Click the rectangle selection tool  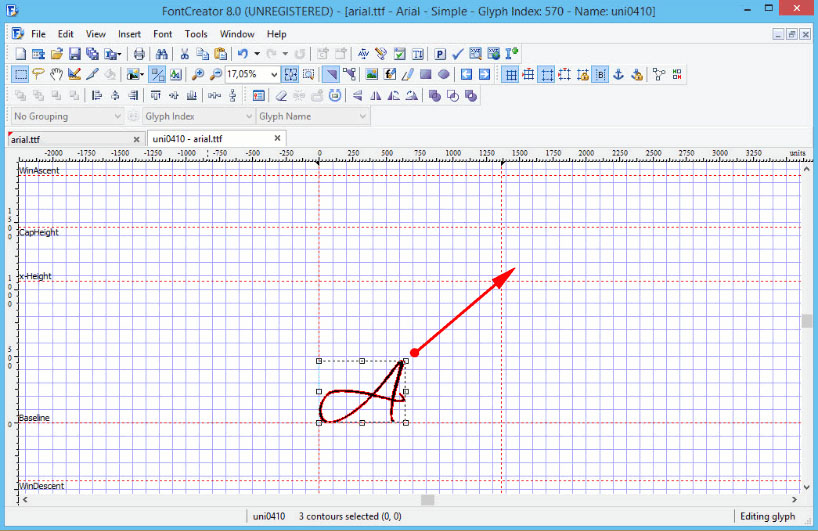point(20,75)
